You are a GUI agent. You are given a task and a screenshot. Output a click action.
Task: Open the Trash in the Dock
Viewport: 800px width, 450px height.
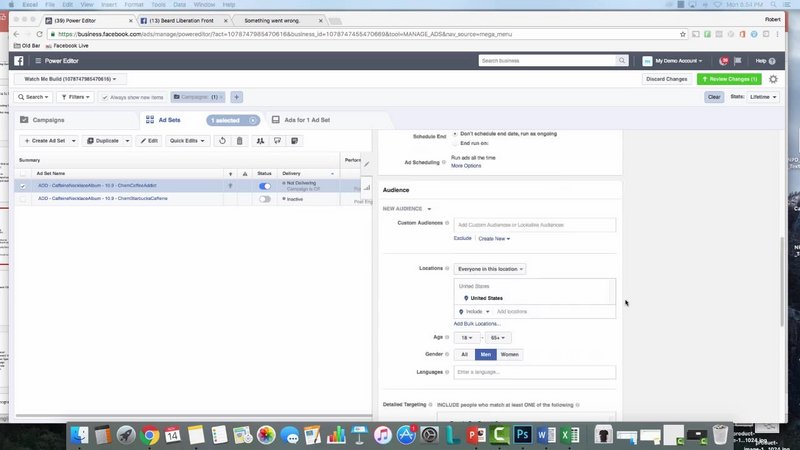720,435
